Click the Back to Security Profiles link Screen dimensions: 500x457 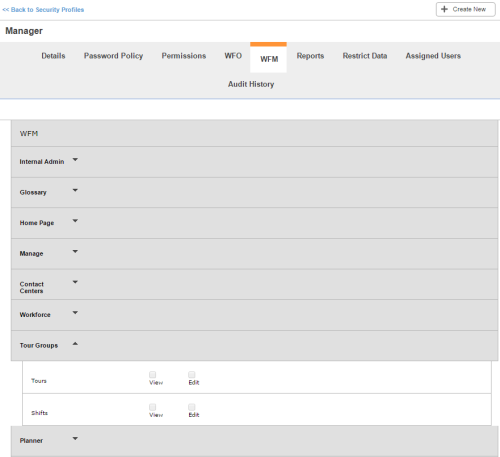point(43,10)
